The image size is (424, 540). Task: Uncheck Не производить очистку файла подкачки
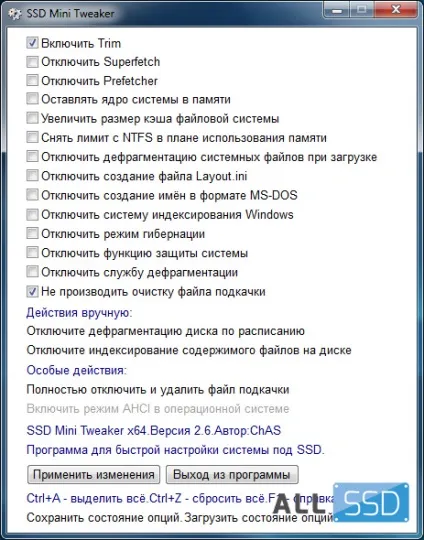pos(32,292)
